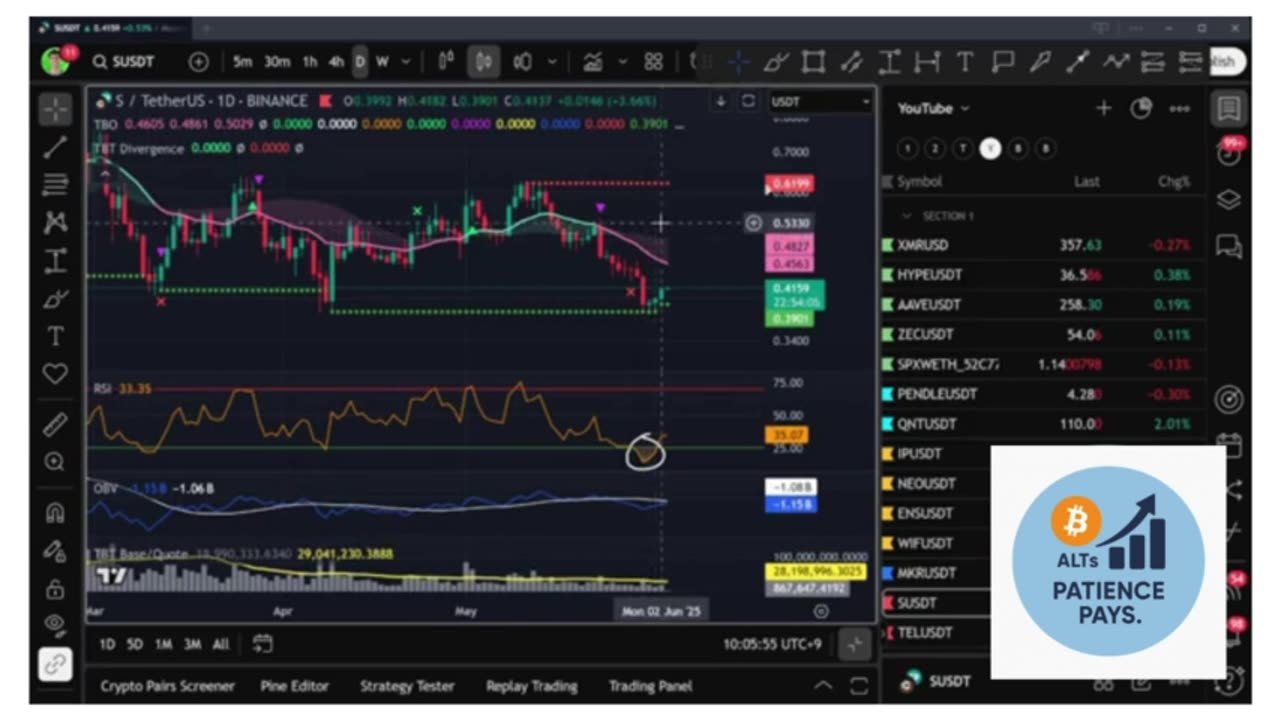Image resolution: width=1280 pixels, height=720 pixels.
Task: Open the watchlist panel icon in right sidebar
Action: [1229, 108]
